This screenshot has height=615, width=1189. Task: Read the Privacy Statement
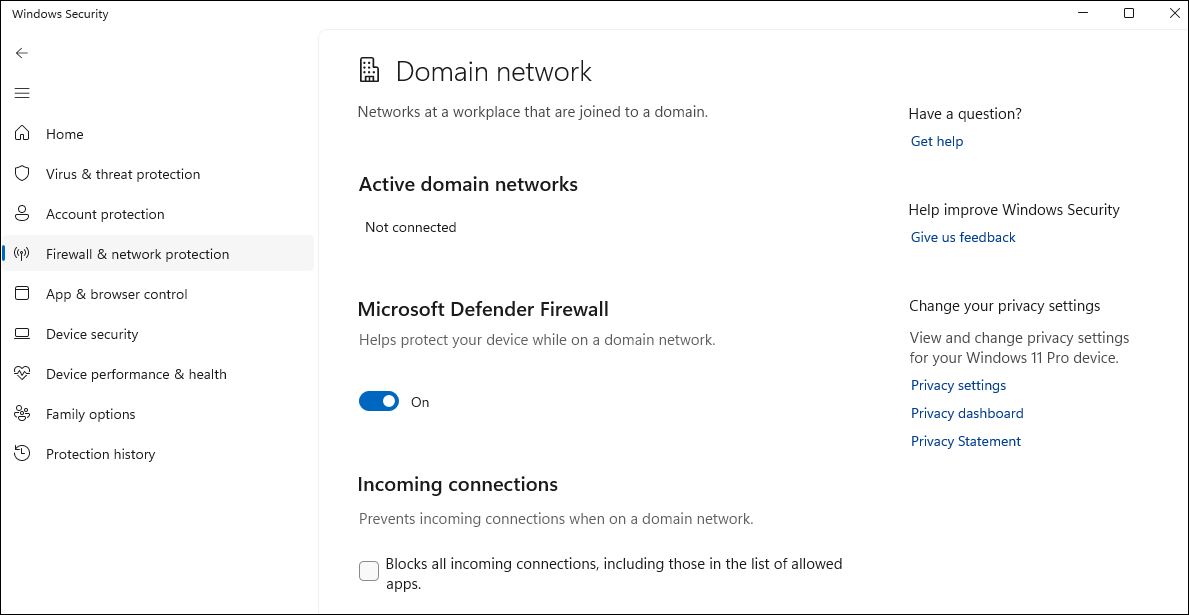pos(965,441)
